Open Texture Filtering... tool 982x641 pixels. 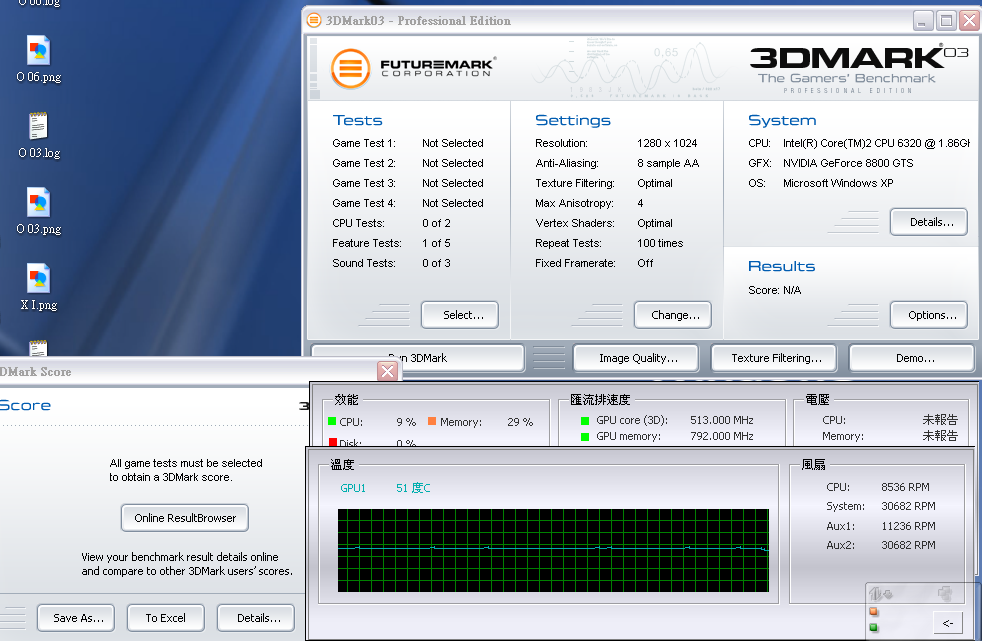coord(776,358)
